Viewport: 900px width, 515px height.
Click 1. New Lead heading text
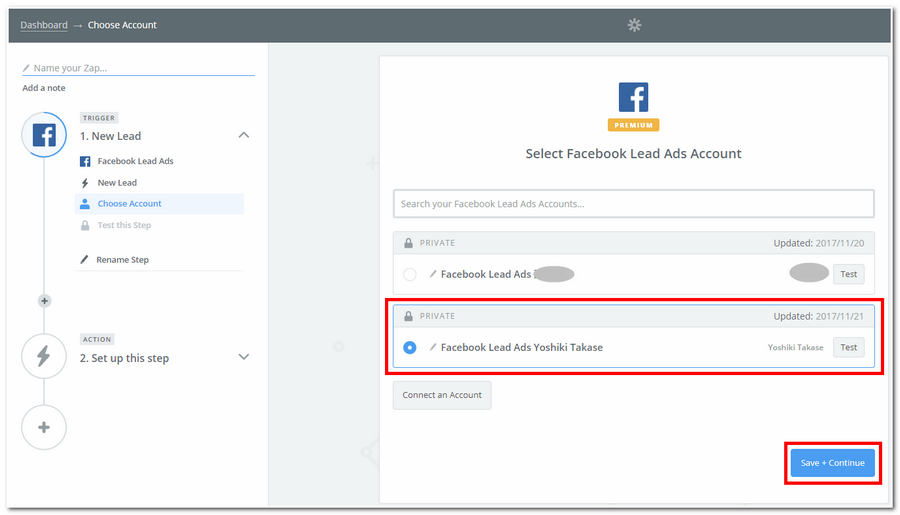(110, 136)
